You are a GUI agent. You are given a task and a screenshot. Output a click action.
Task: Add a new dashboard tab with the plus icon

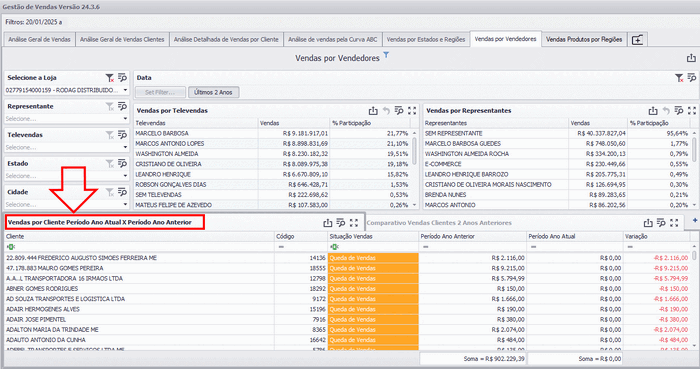(x=638, y=40)
